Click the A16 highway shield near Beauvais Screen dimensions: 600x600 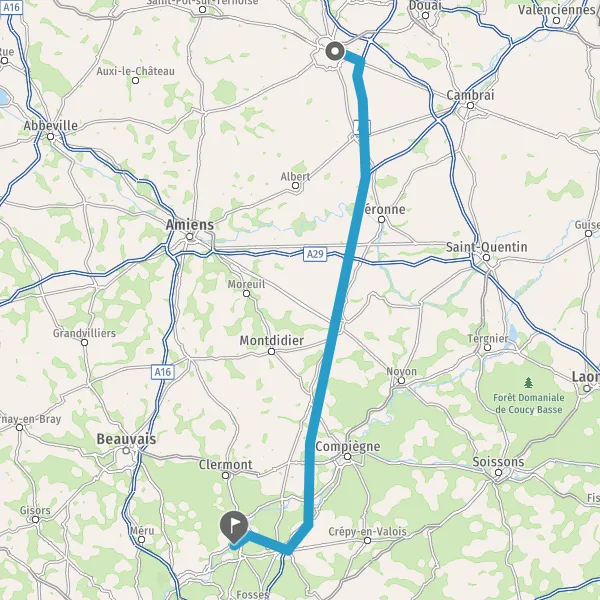pyautogui.click(x=163, y=372)
